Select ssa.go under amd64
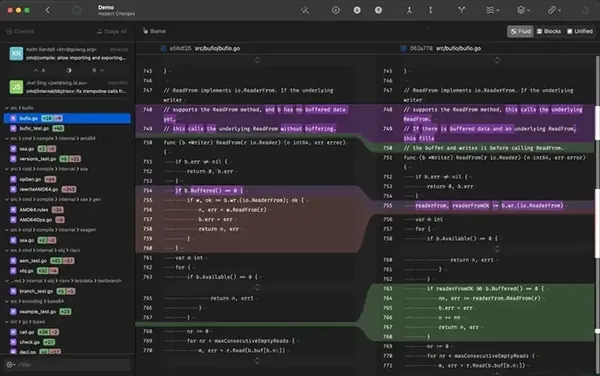Image resolution: width=600 pixels, height=376 pixels. [67, 149]
